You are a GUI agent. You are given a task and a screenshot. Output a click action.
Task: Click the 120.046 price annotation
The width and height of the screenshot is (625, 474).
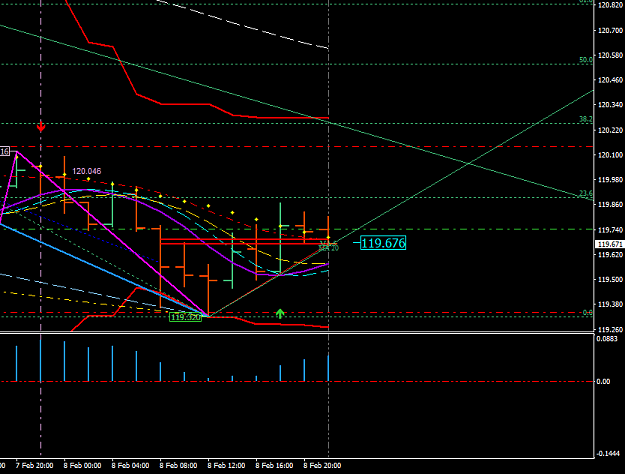coord(86,171)
